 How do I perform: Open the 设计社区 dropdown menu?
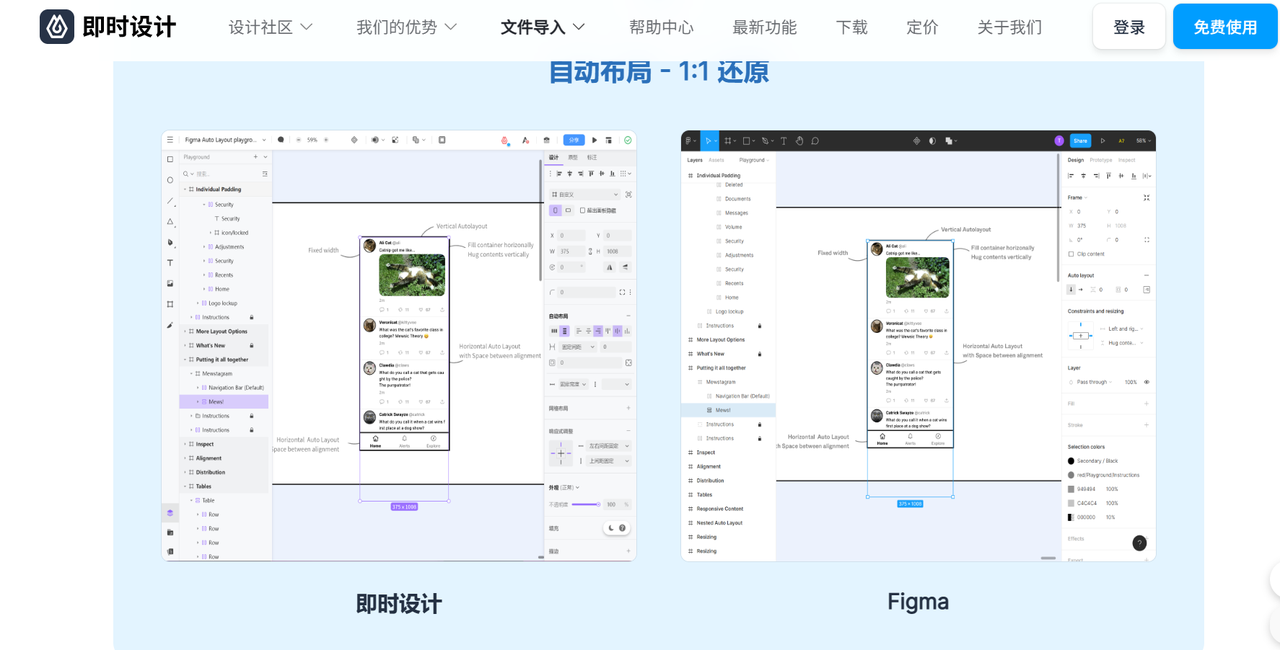pyautogui.click(x=271, y=27)
